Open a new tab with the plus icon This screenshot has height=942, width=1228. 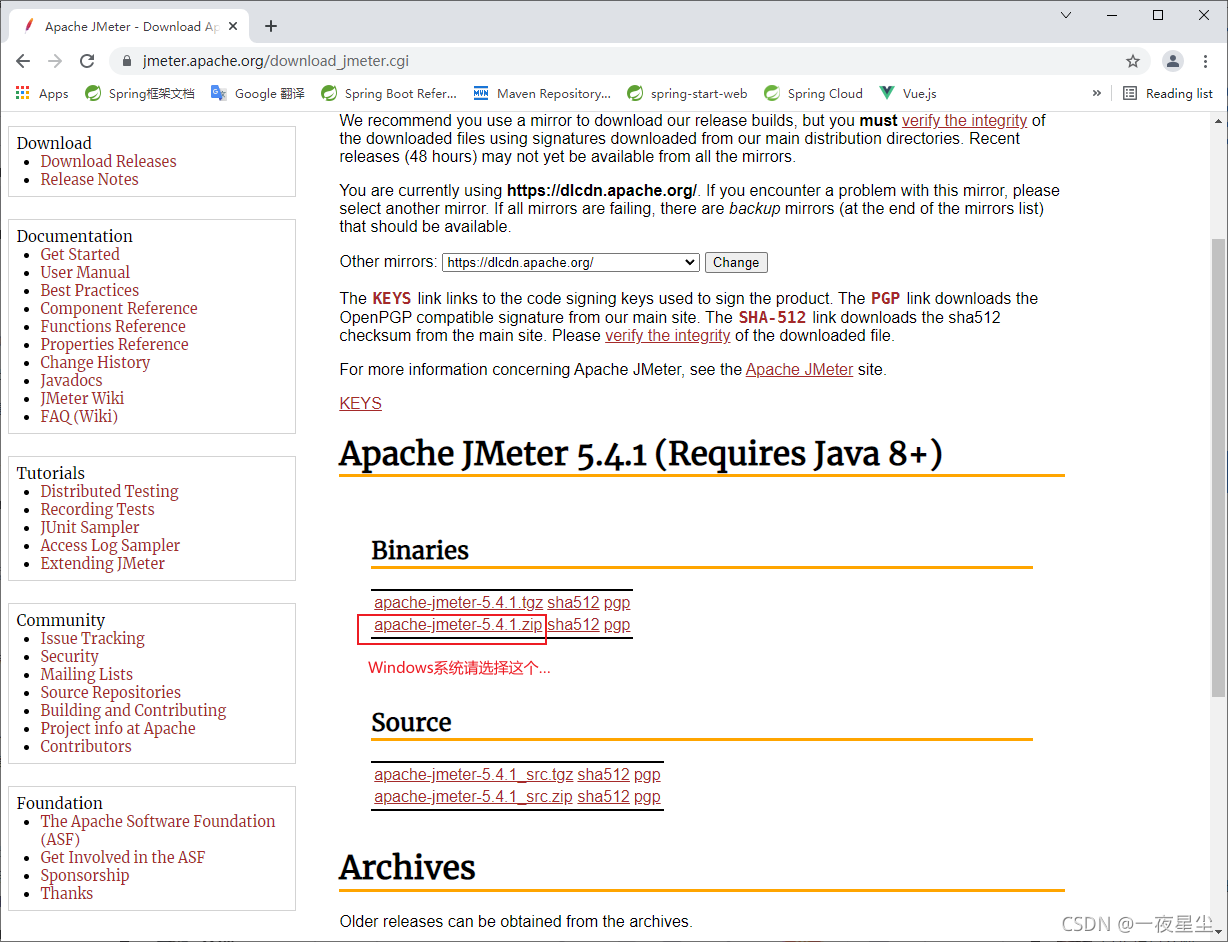[271, 26]
